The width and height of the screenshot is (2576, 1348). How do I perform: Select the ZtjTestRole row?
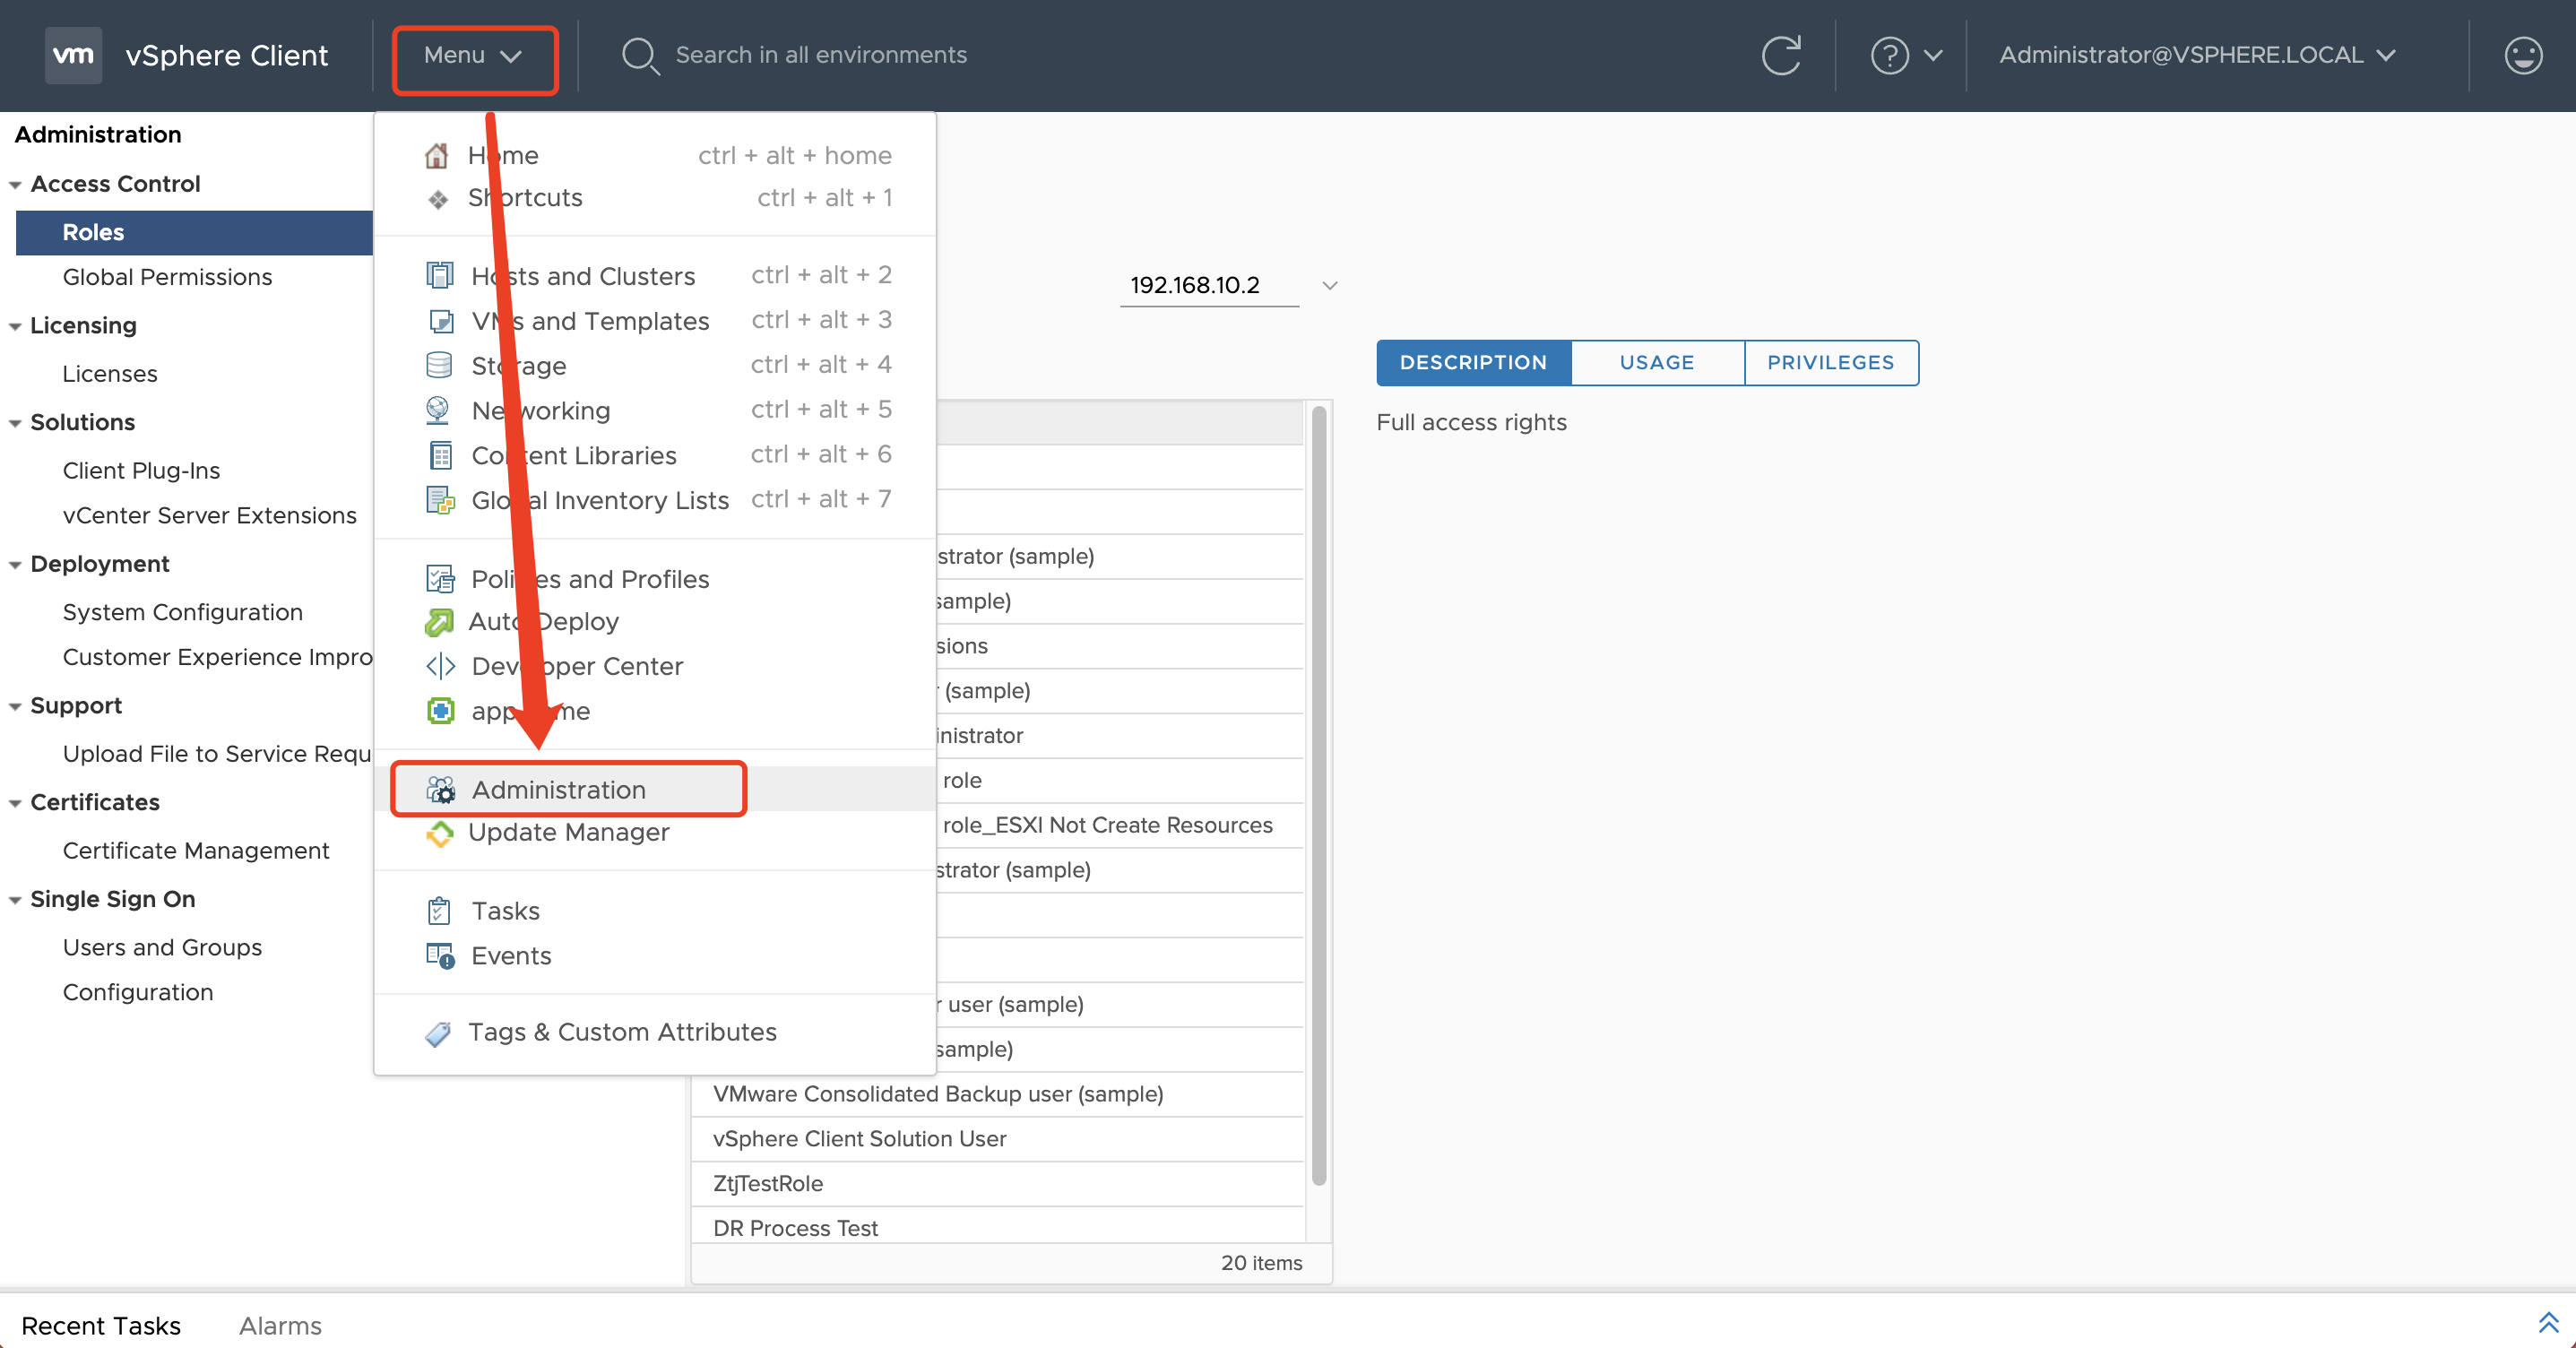(997, 1184)
